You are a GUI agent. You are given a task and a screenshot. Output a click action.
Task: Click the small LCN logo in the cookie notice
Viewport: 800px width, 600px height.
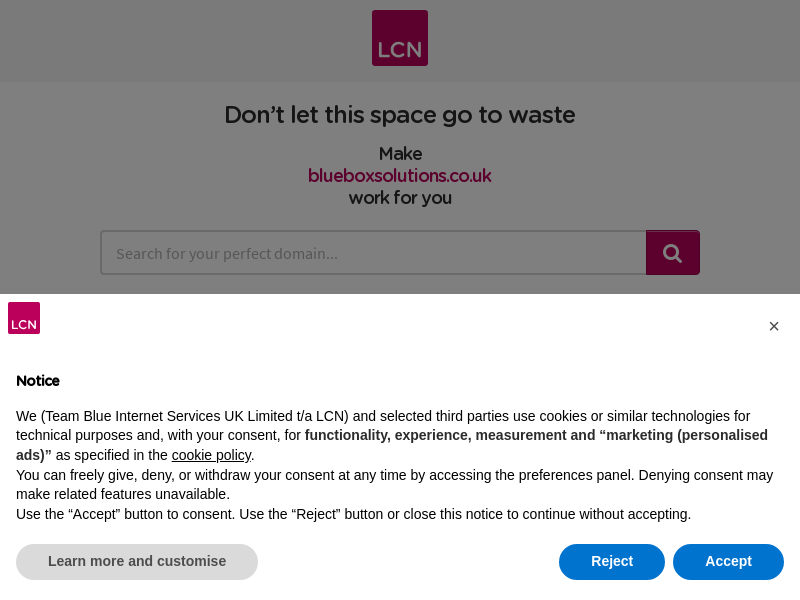click(x=24, y=318)
